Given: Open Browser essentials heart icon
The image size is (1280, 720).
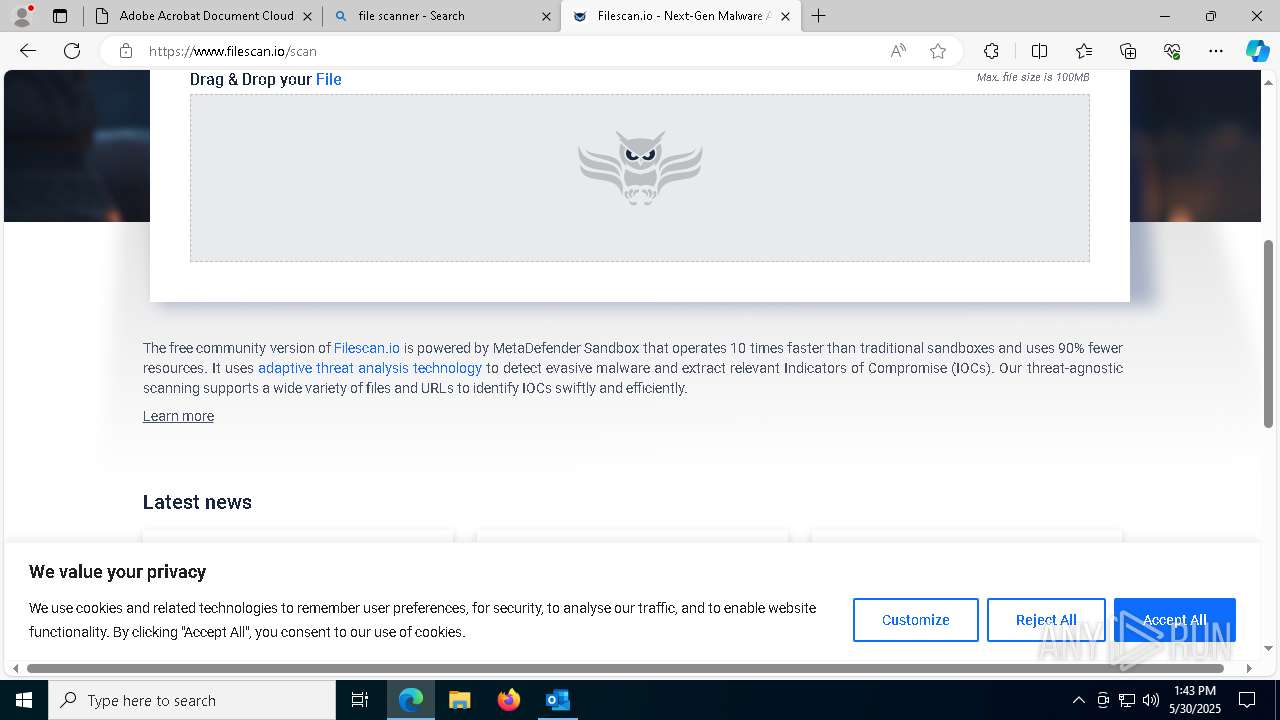Looking at the screenshot, I should (x=1172, y=51).
